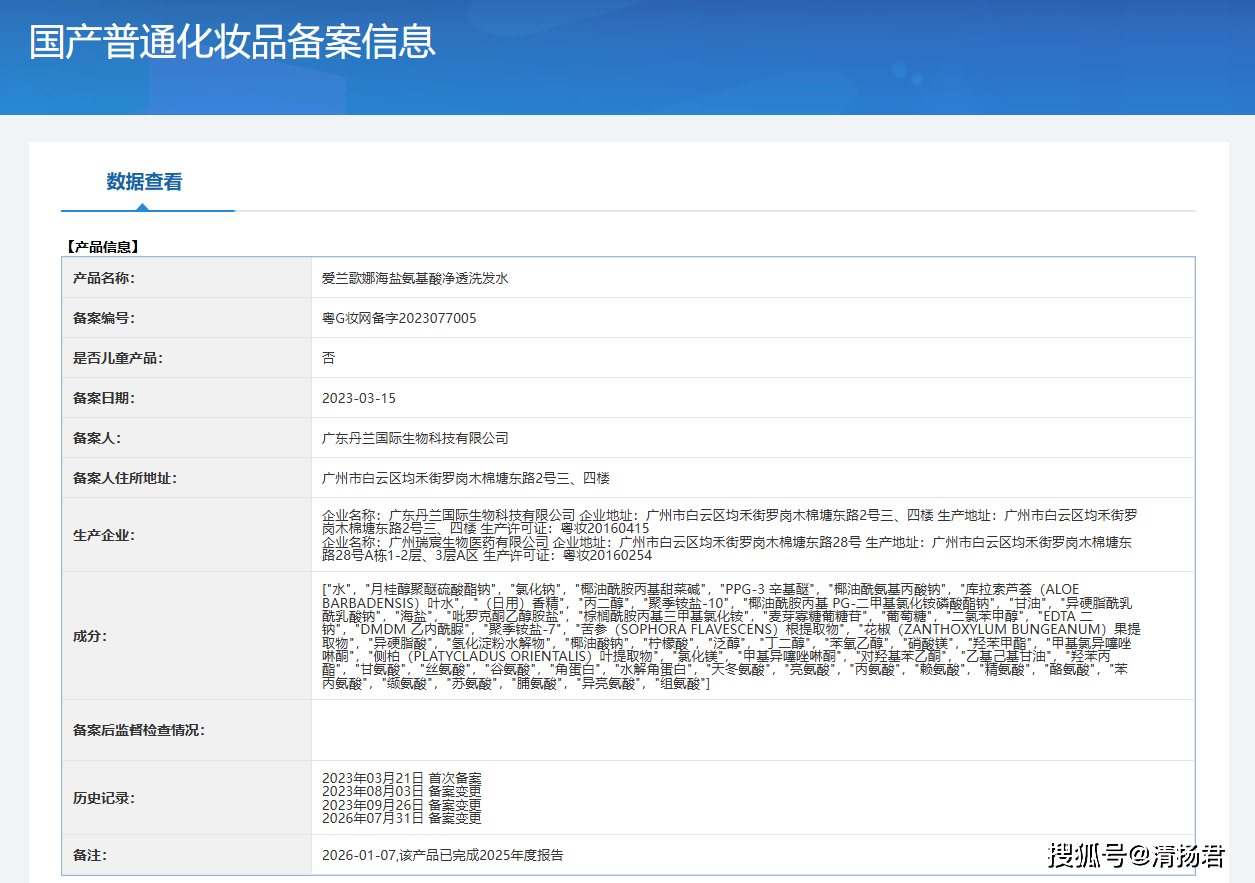Select the filing date 2023-03-15
This screenshot has width=1255, height=883.
359,398
